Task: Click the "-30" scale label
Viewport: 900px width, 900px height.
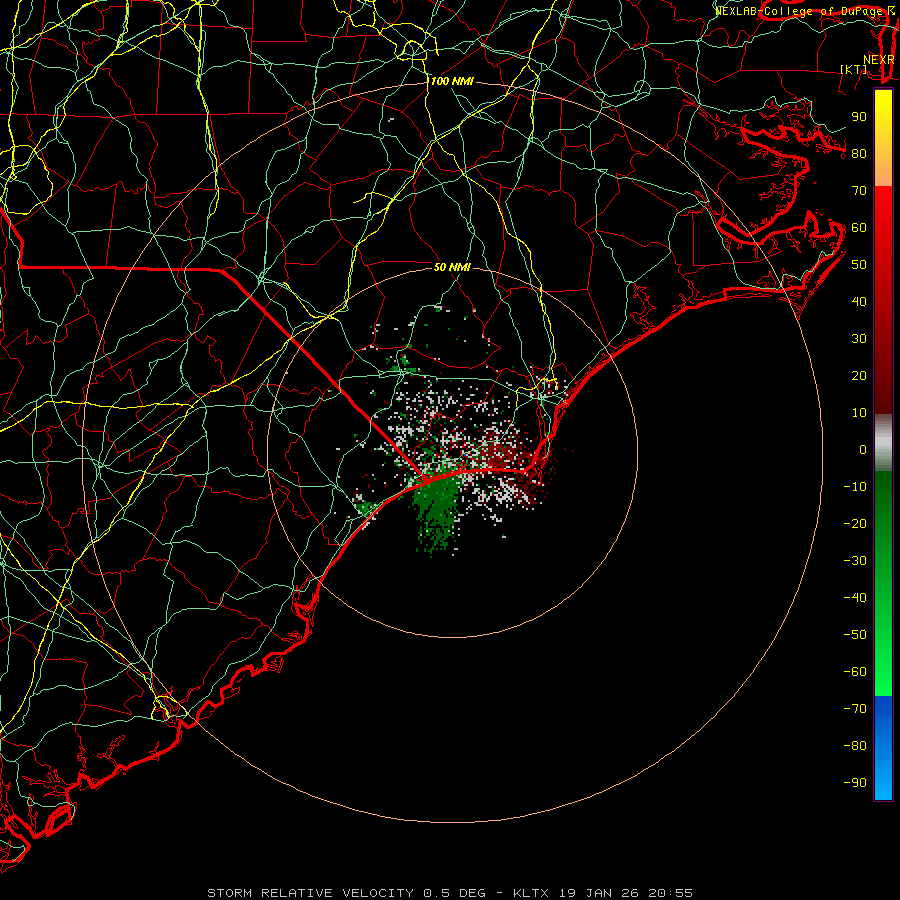Action: pyautogui.click(x=855, y=561)
